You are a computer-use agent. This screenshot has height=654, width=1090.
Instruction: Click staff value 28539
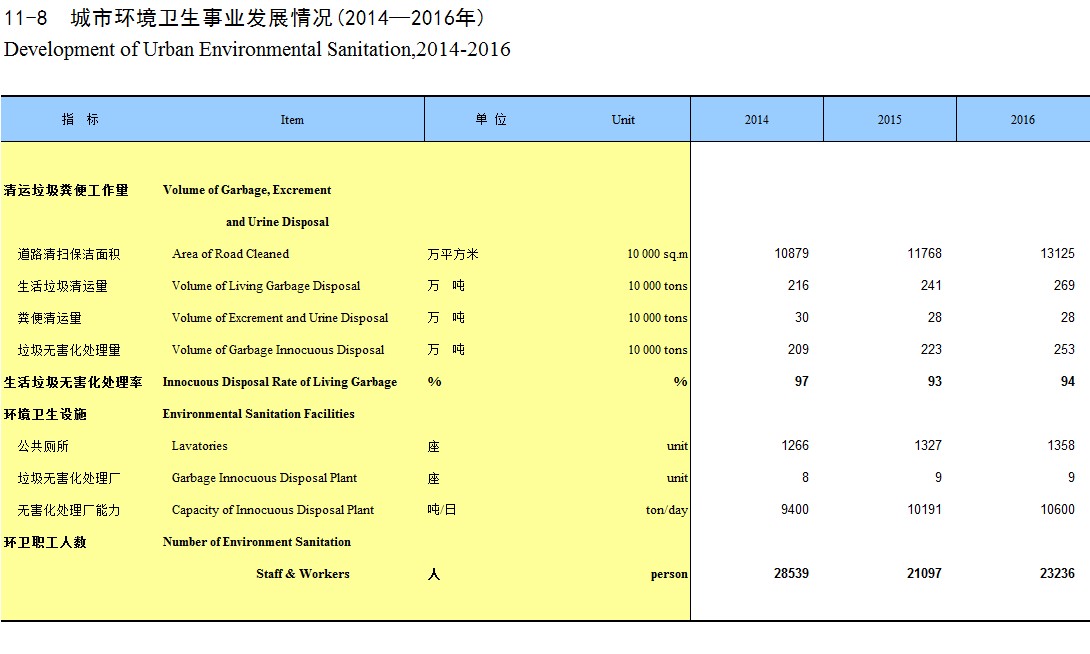[x=791, y=573]
